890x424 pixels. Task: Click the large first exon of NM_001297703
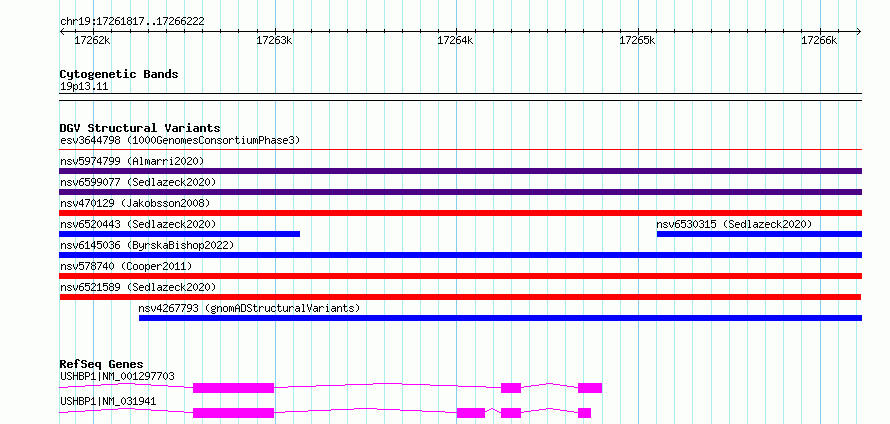[x=233, y=388]
